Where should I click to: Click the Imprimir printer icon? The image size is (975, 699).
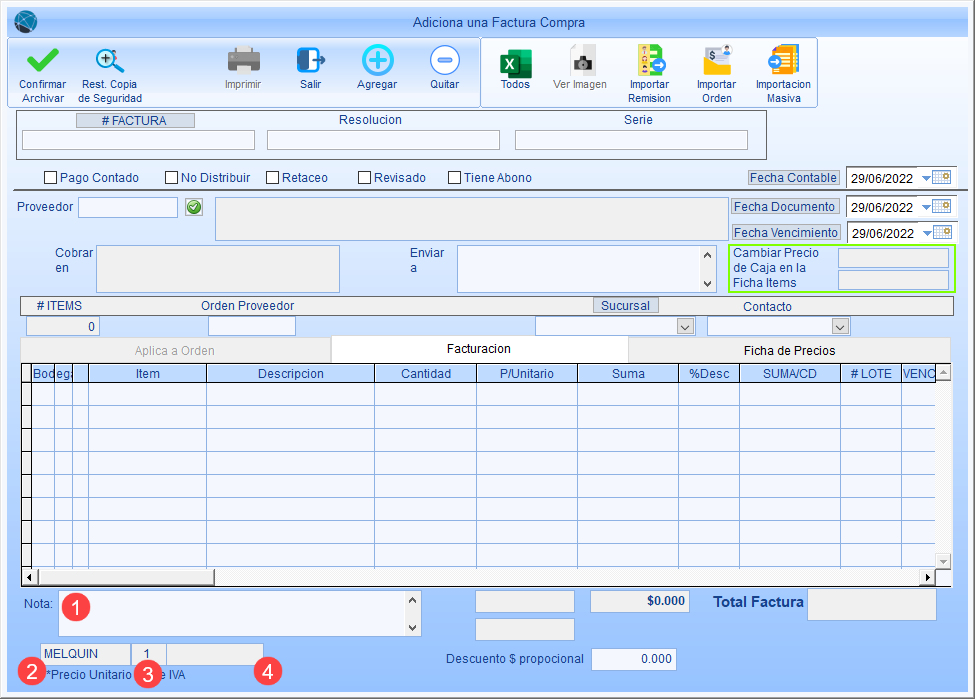pyautogui.click(x=243, y=60)
